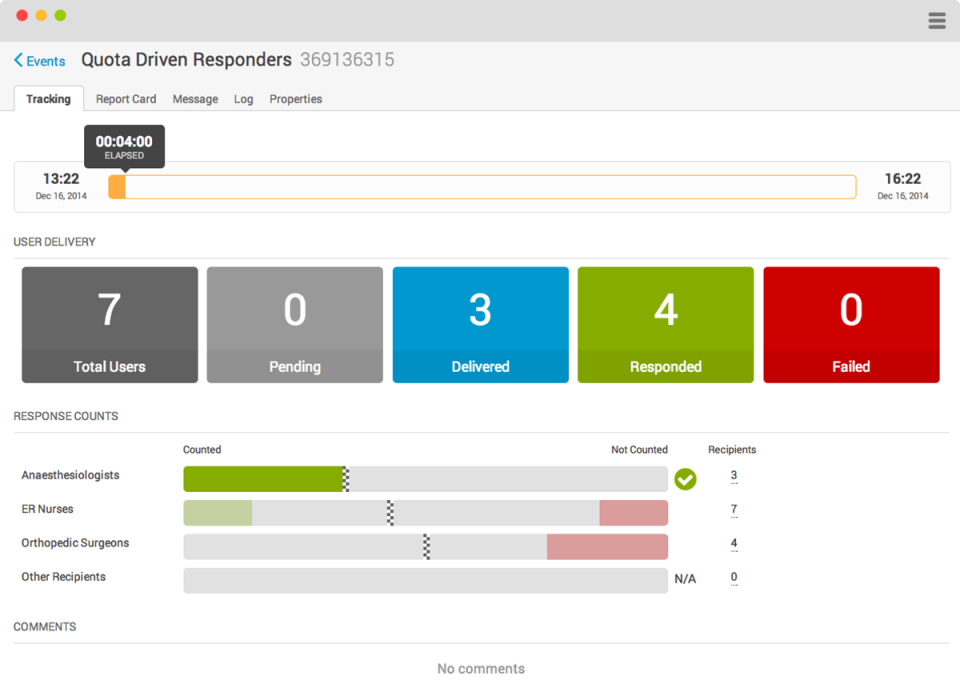Click the Other Recipients empty bar
Viewport: 960px width, 684px height.
click(426, 581)
